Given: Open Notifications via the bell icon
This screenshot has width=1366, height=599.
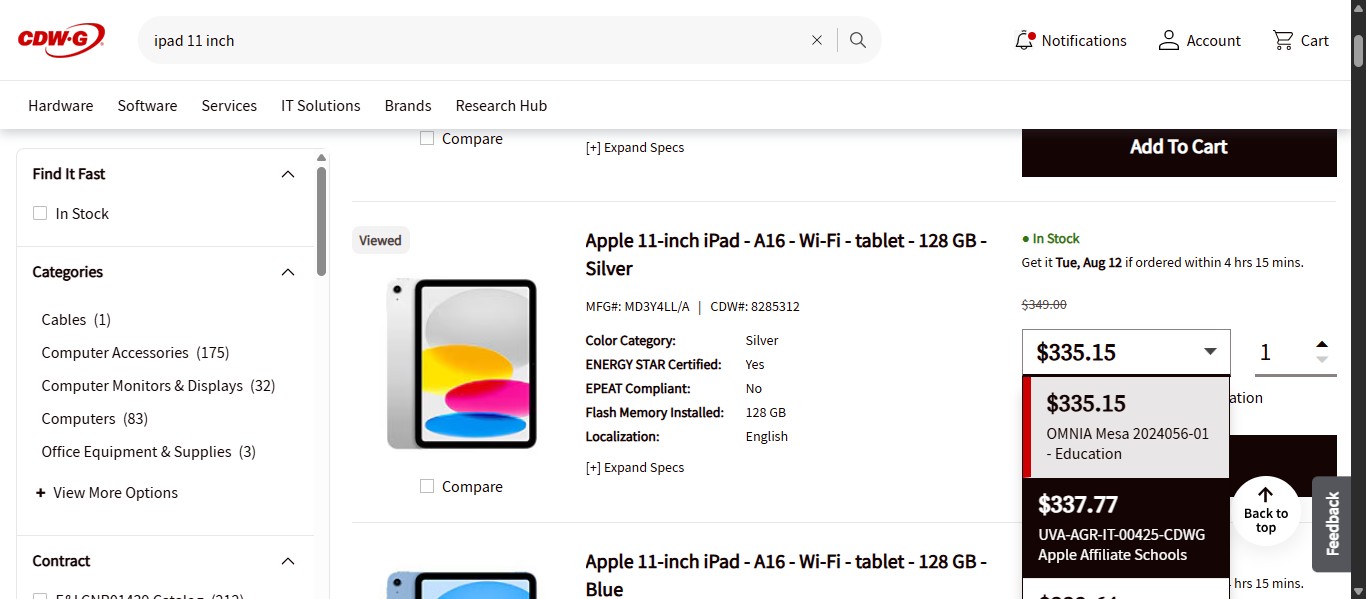Looking at the screenshot, I should (1024, 39).
